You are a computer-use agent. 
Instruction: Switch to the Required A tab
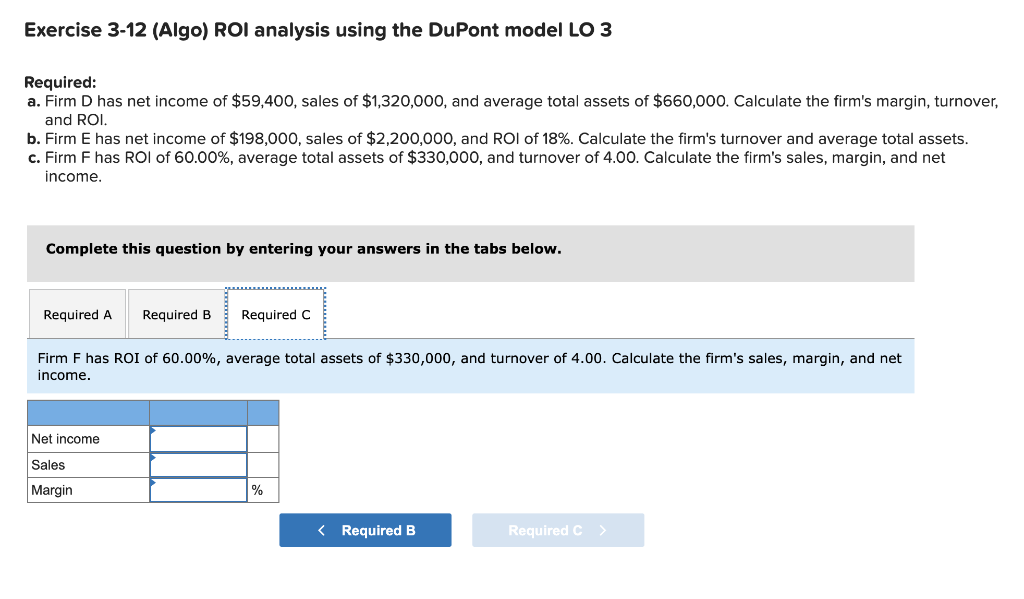click(x=77, y=313)
